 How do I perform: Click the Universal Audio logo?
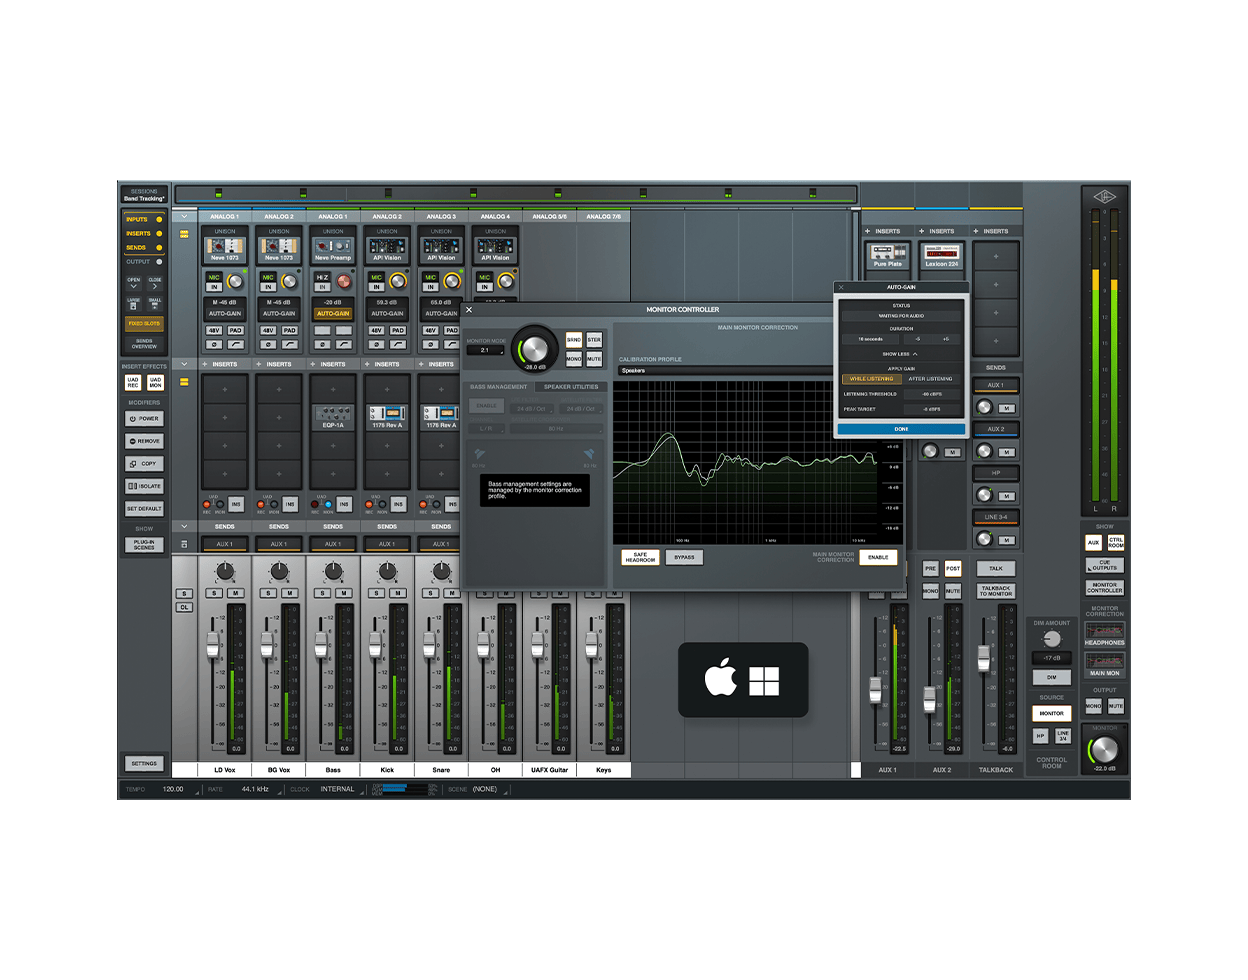click(1104, 196)
